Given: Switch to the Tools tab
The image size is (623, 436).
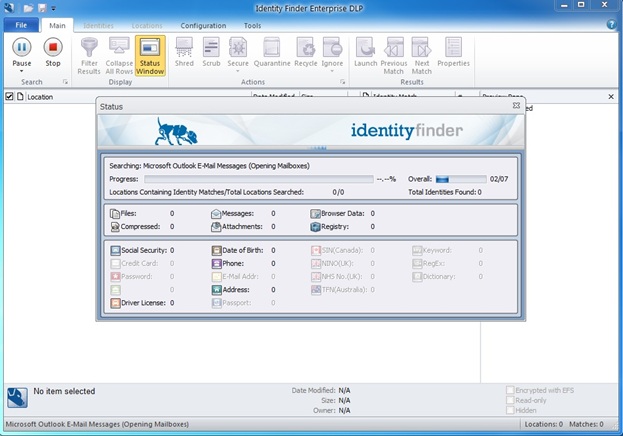Looking at the screenshot, I should click(x=252, y=25).
